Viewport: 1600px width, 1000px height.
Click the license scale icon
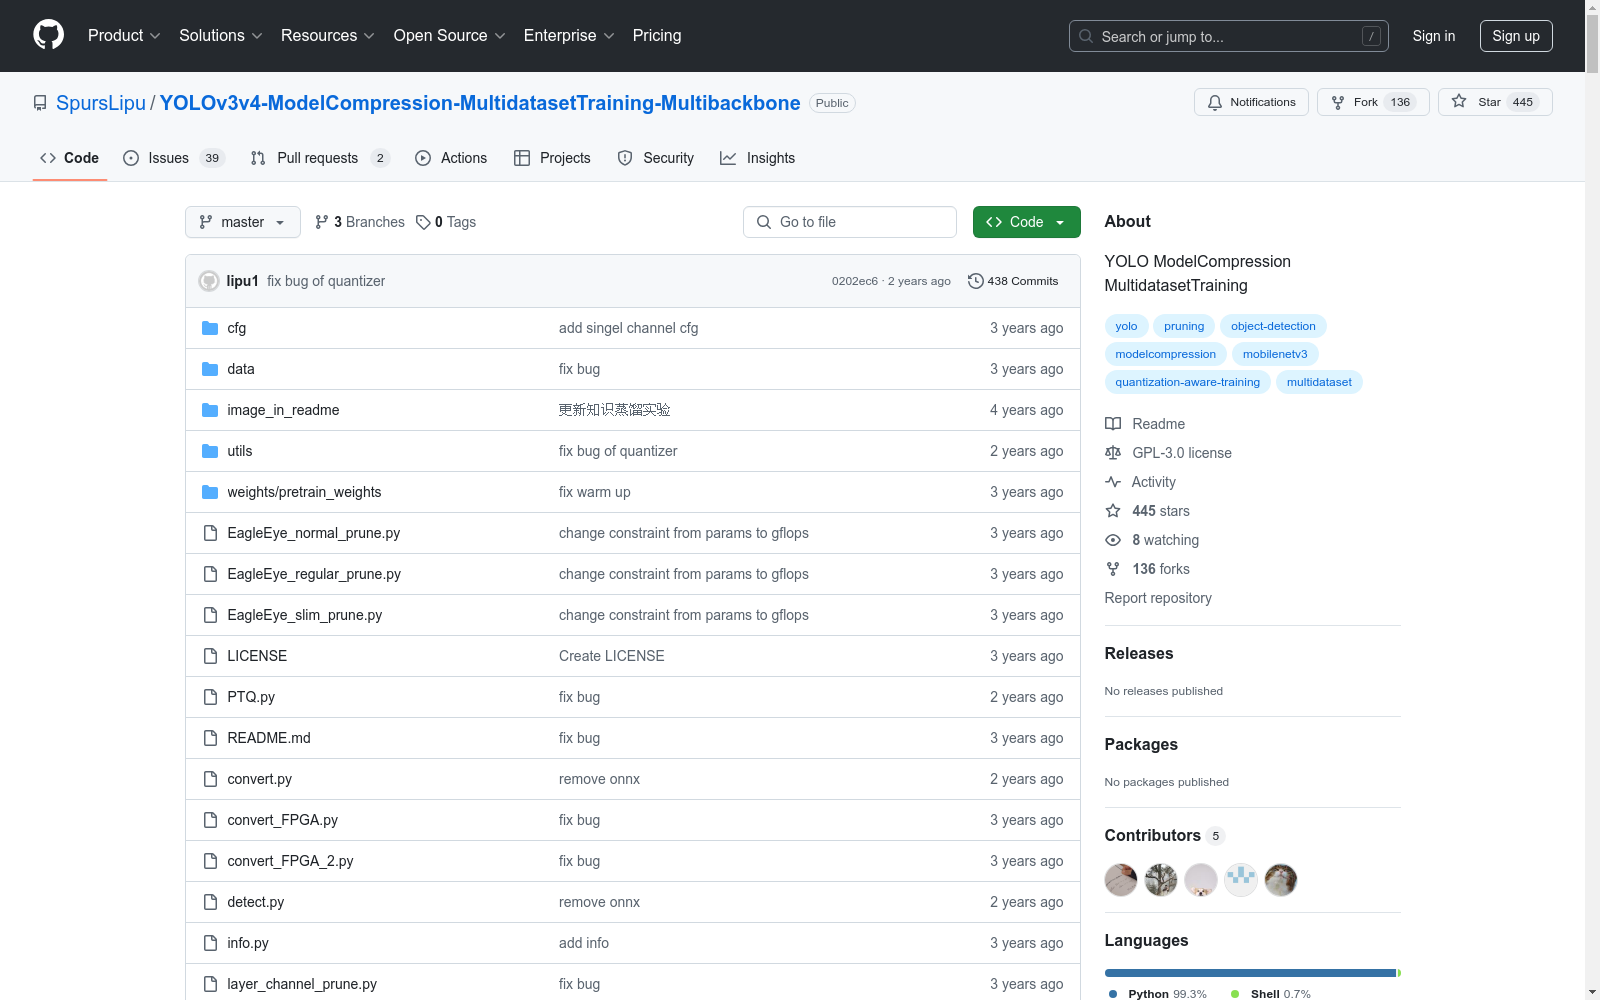click(1113, 453)
